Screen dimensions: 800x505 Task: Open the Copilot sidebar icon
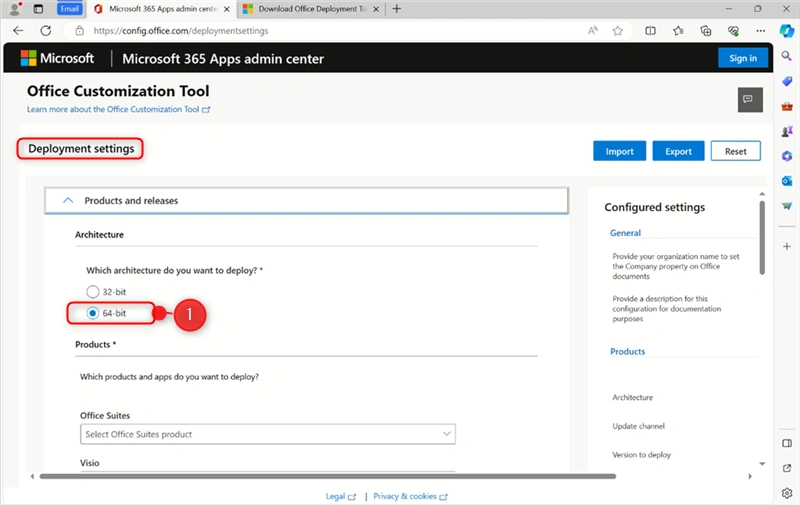(787, 31)
